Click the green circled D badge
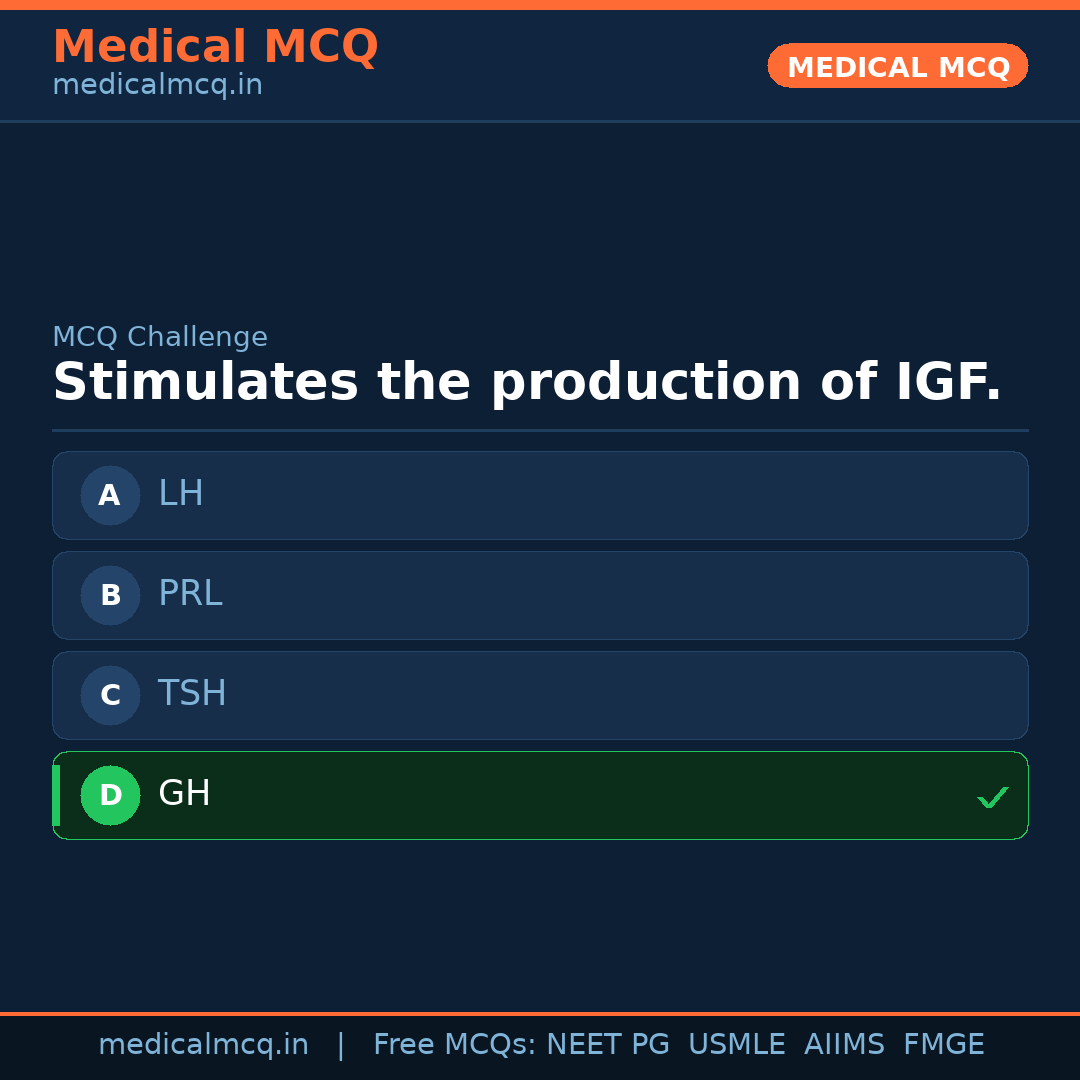The height and width of the screenshot is (1080, 1080). (110, 795)
